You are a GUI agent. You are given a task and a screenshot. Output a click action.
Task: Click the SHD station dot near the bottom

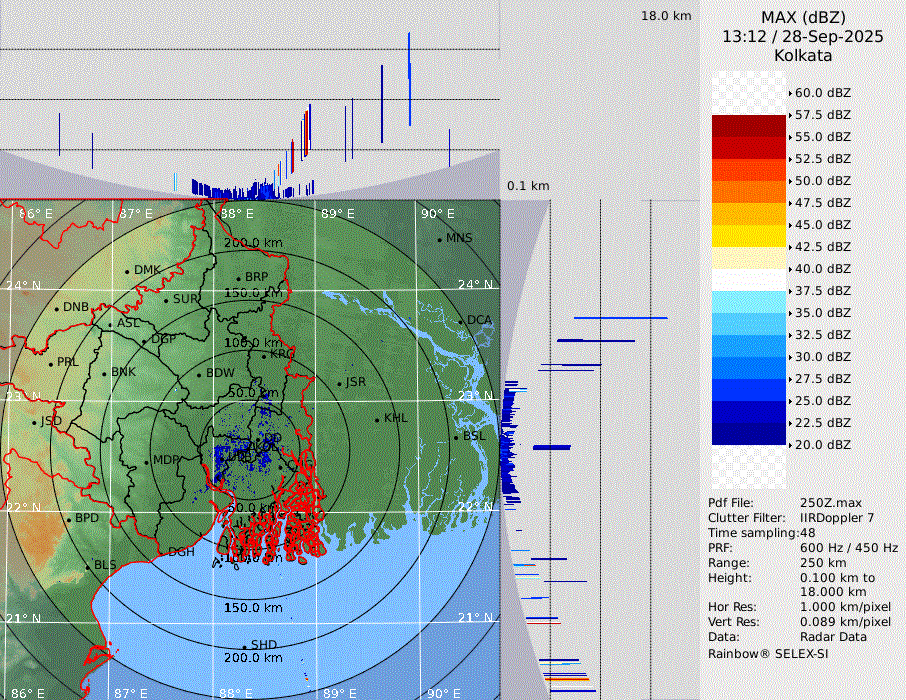(x=244, y=646)
